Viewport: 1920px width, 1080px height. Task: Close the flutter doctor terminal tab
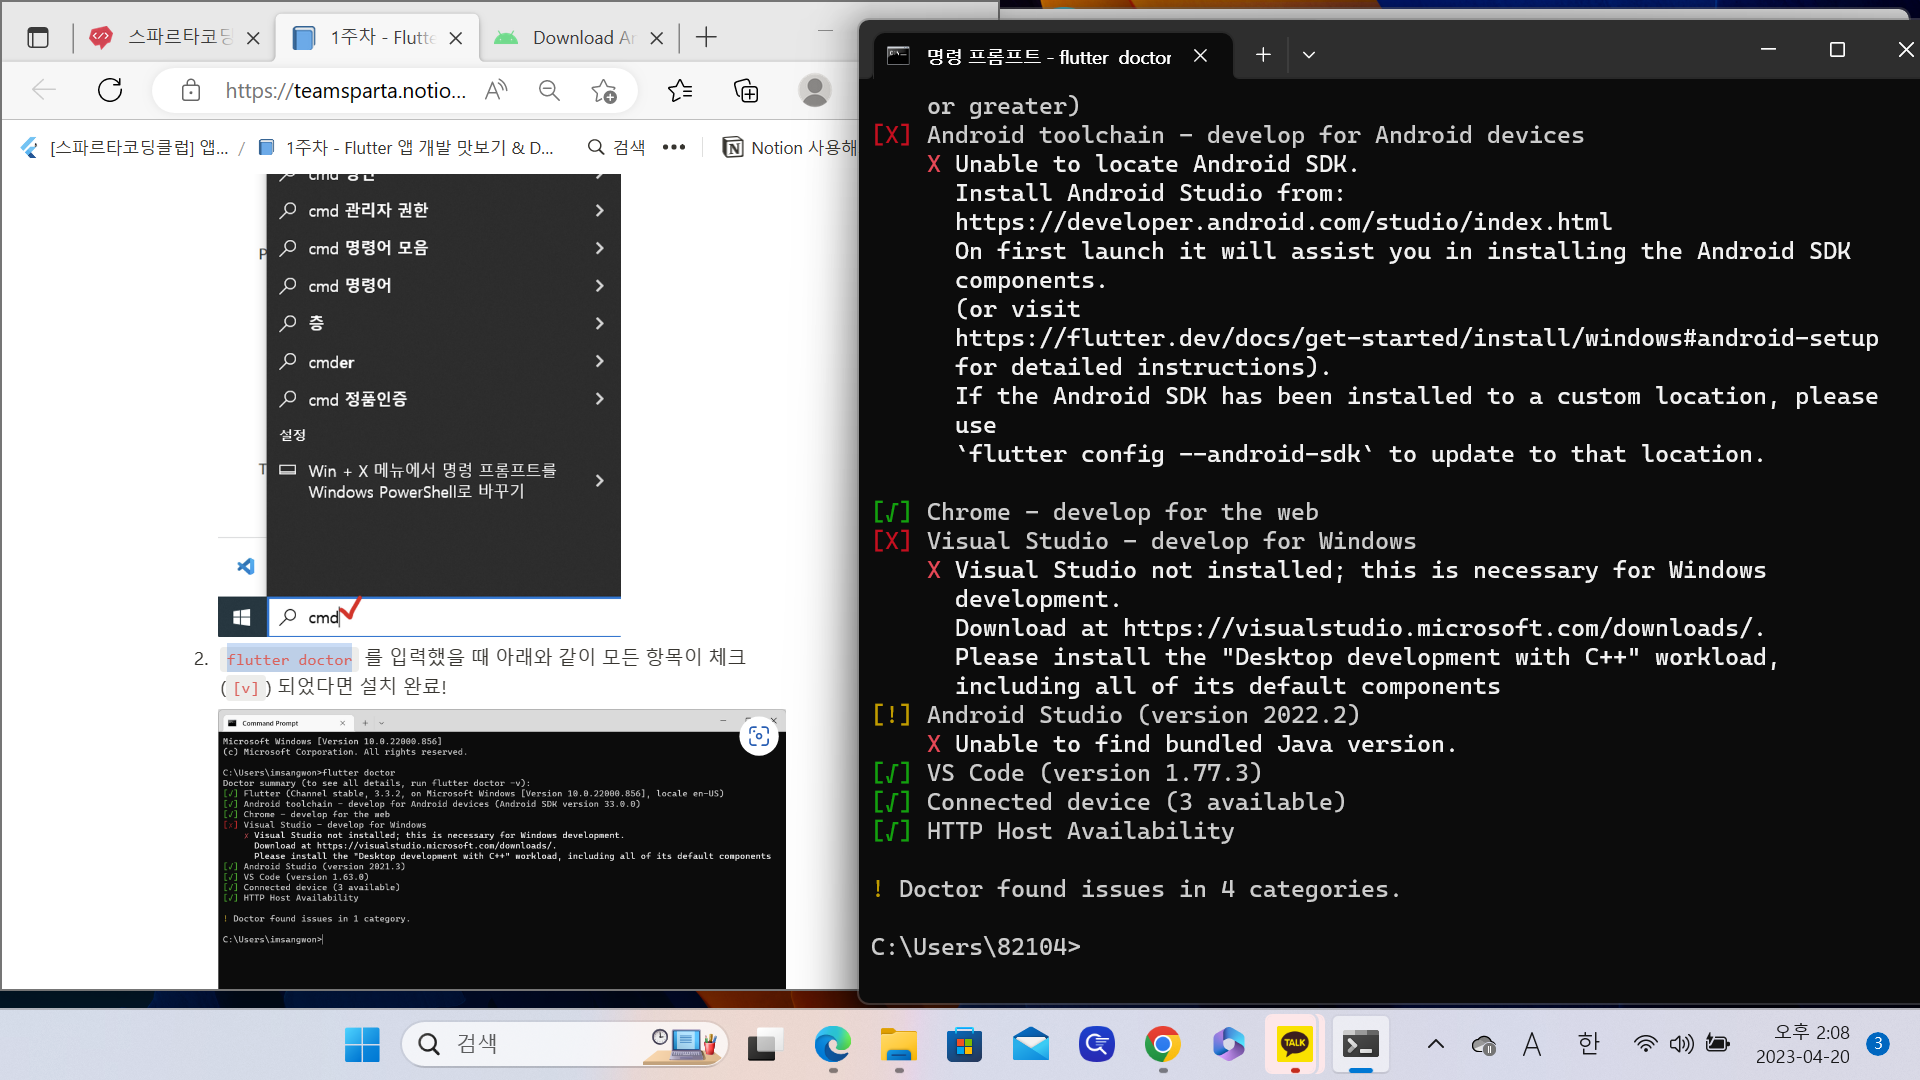click(1201, 56)
